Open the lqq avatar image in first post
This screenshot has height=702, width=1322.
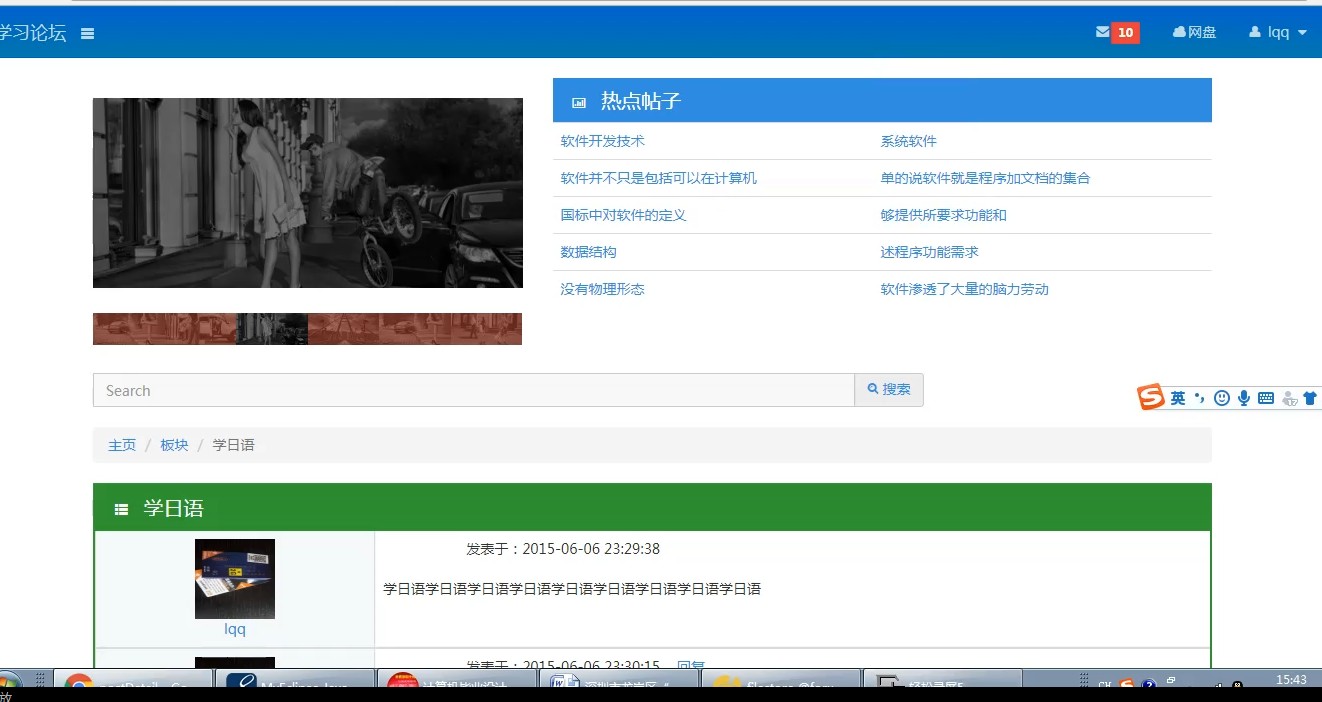pos(235,579)
